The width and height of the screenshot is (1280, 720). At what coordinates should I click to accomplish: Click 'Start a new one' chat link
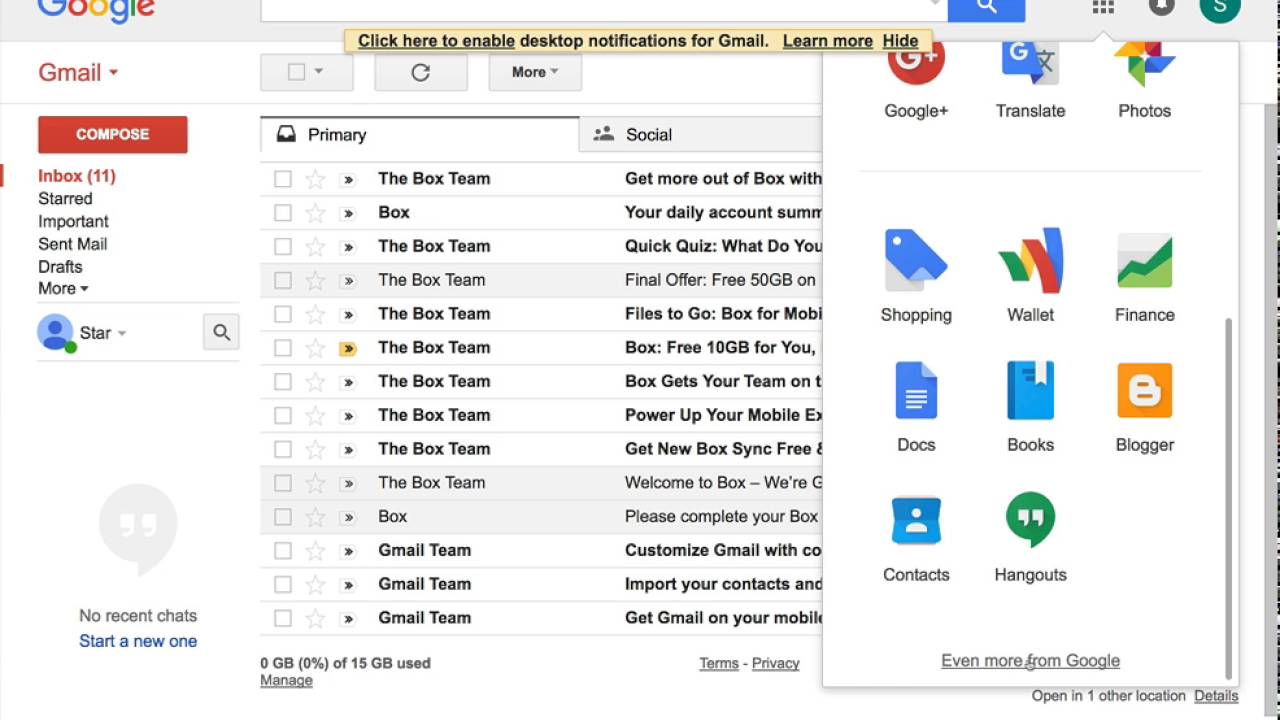(138, 641)
